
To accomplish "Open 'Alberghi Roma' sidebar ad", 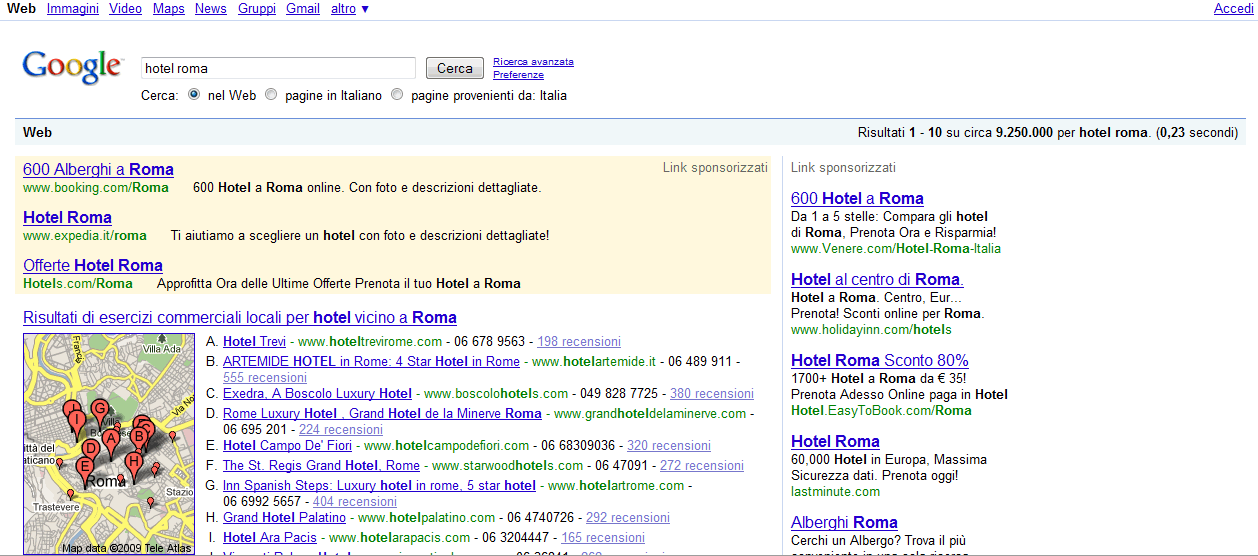I will click(844, 523).
